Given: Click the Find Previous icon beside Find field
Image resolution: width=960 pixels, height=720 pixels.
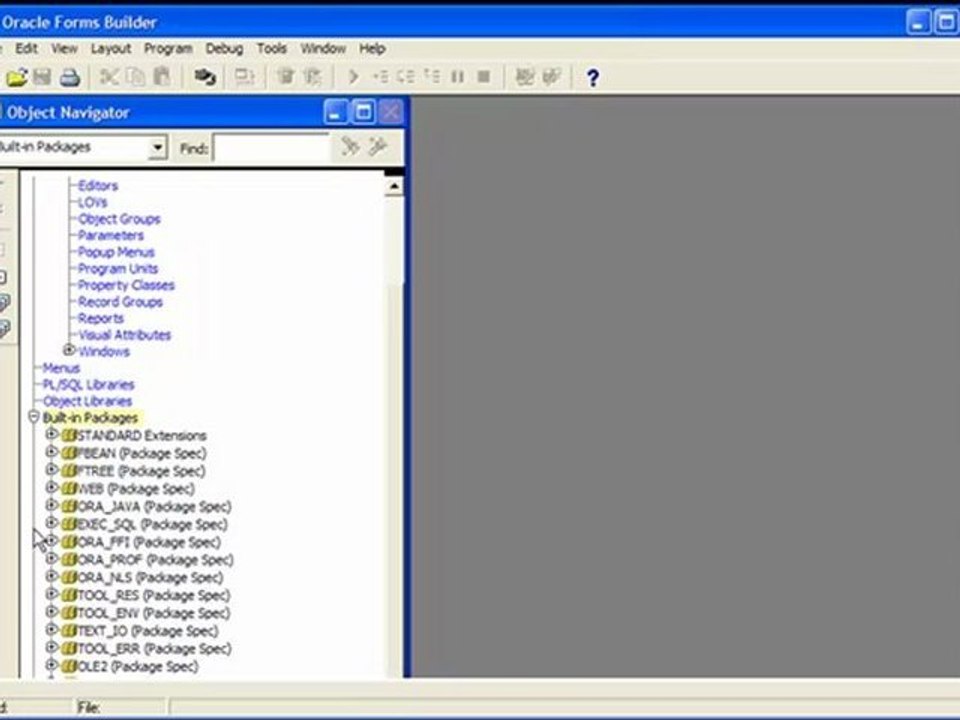Looking at the screenshot, I should click(377, 146).
